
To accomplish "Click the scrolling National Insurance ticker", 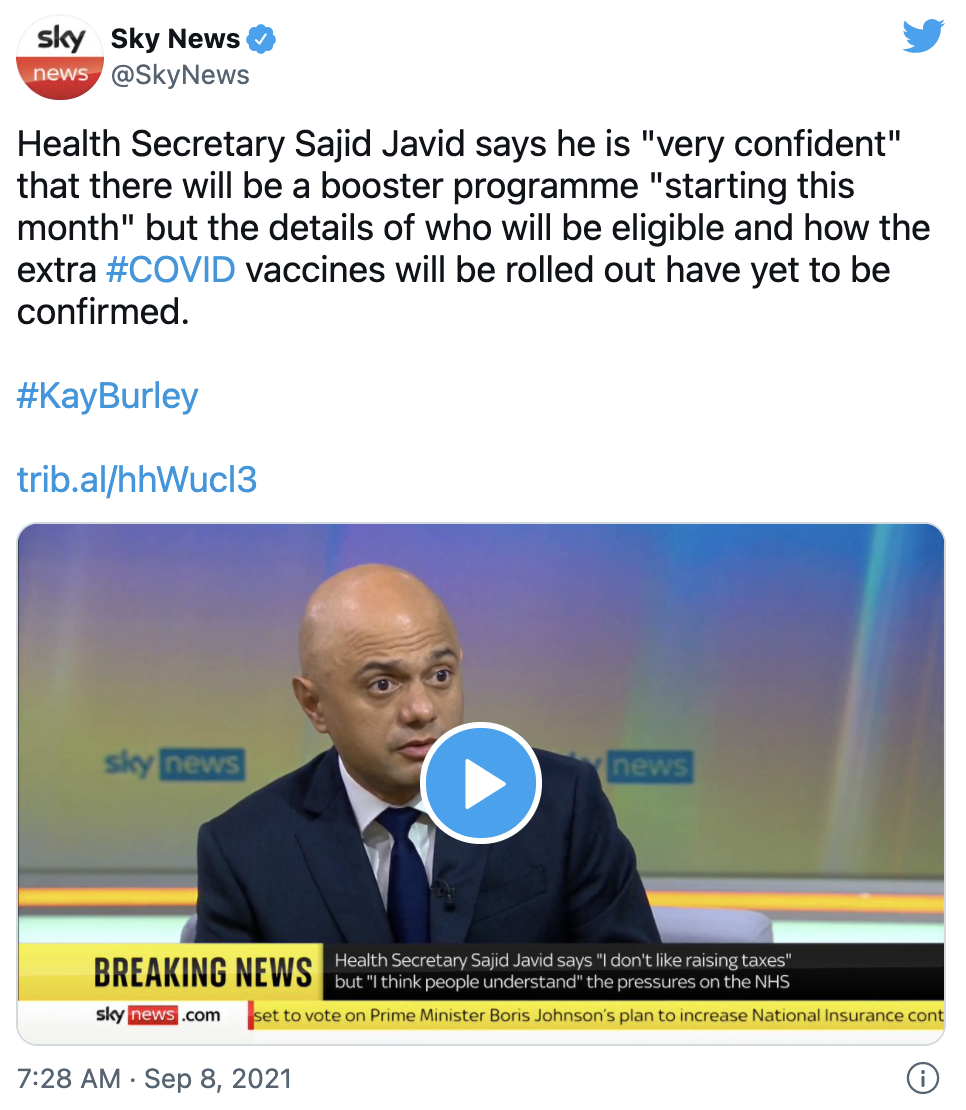I will click(596, 1015).
